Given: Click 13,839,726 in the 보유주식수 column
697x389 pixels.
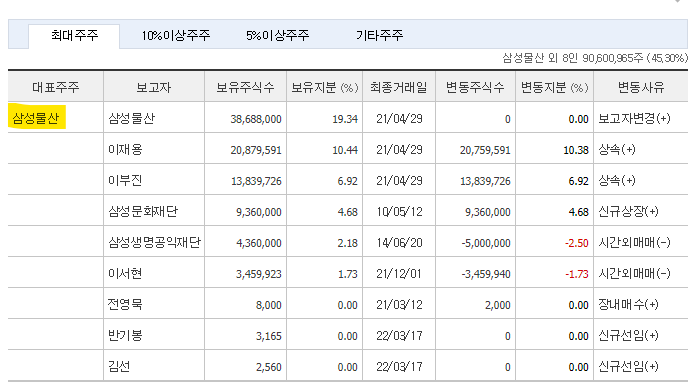Looking at the screenshot, I should 256,181.
